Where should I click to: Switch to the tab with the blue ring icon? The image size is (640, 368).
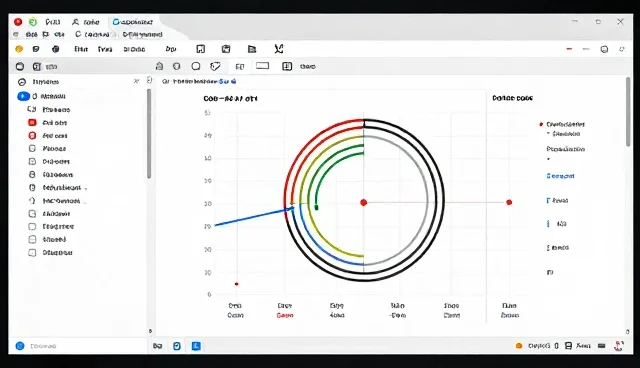pyautogui.click(x=133, y=22)
